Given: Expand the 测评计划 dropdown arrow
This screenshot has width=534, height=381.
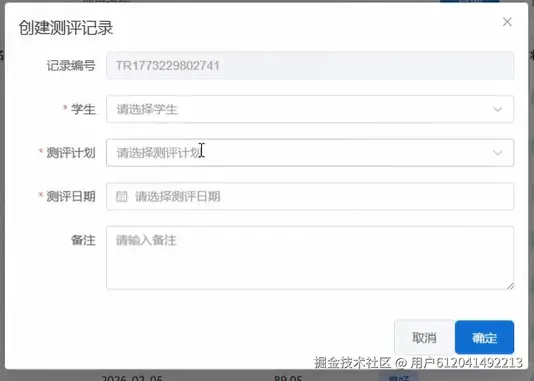Looking at the screenshot, I should pyautogui.click(x=497, y=153).
